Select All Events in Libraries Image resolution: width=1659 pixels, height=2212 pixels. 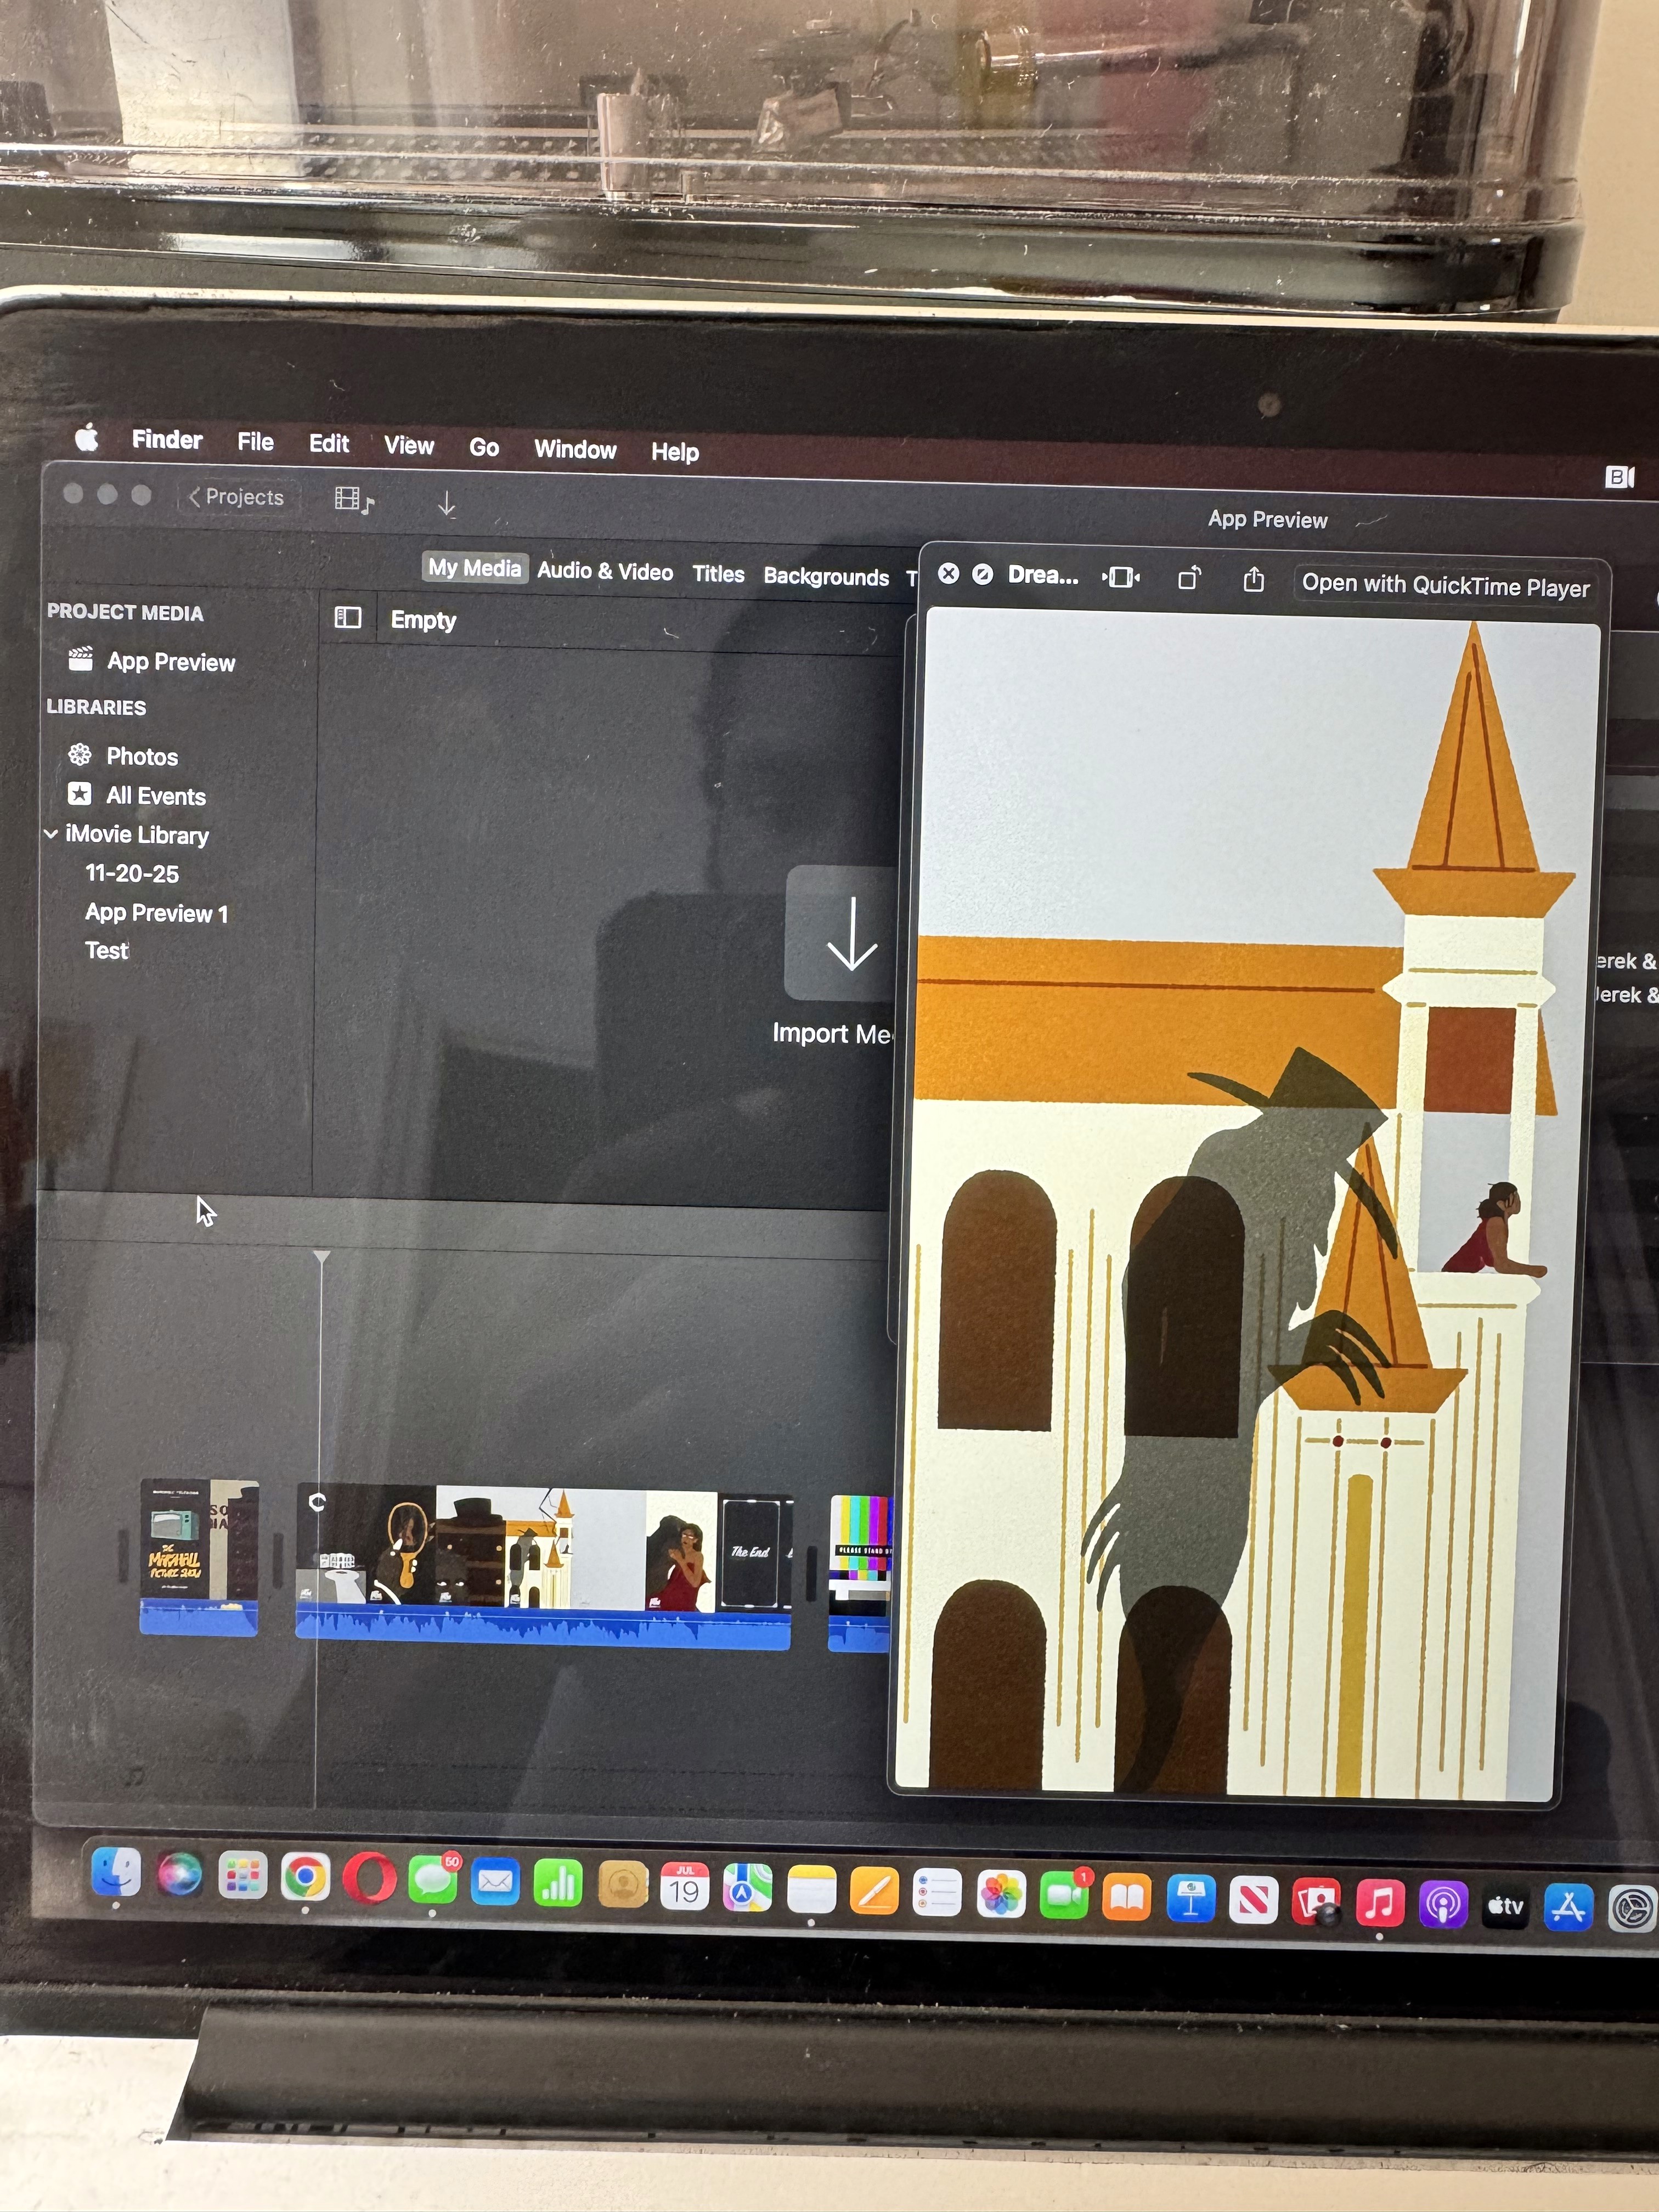click(137, 795)
